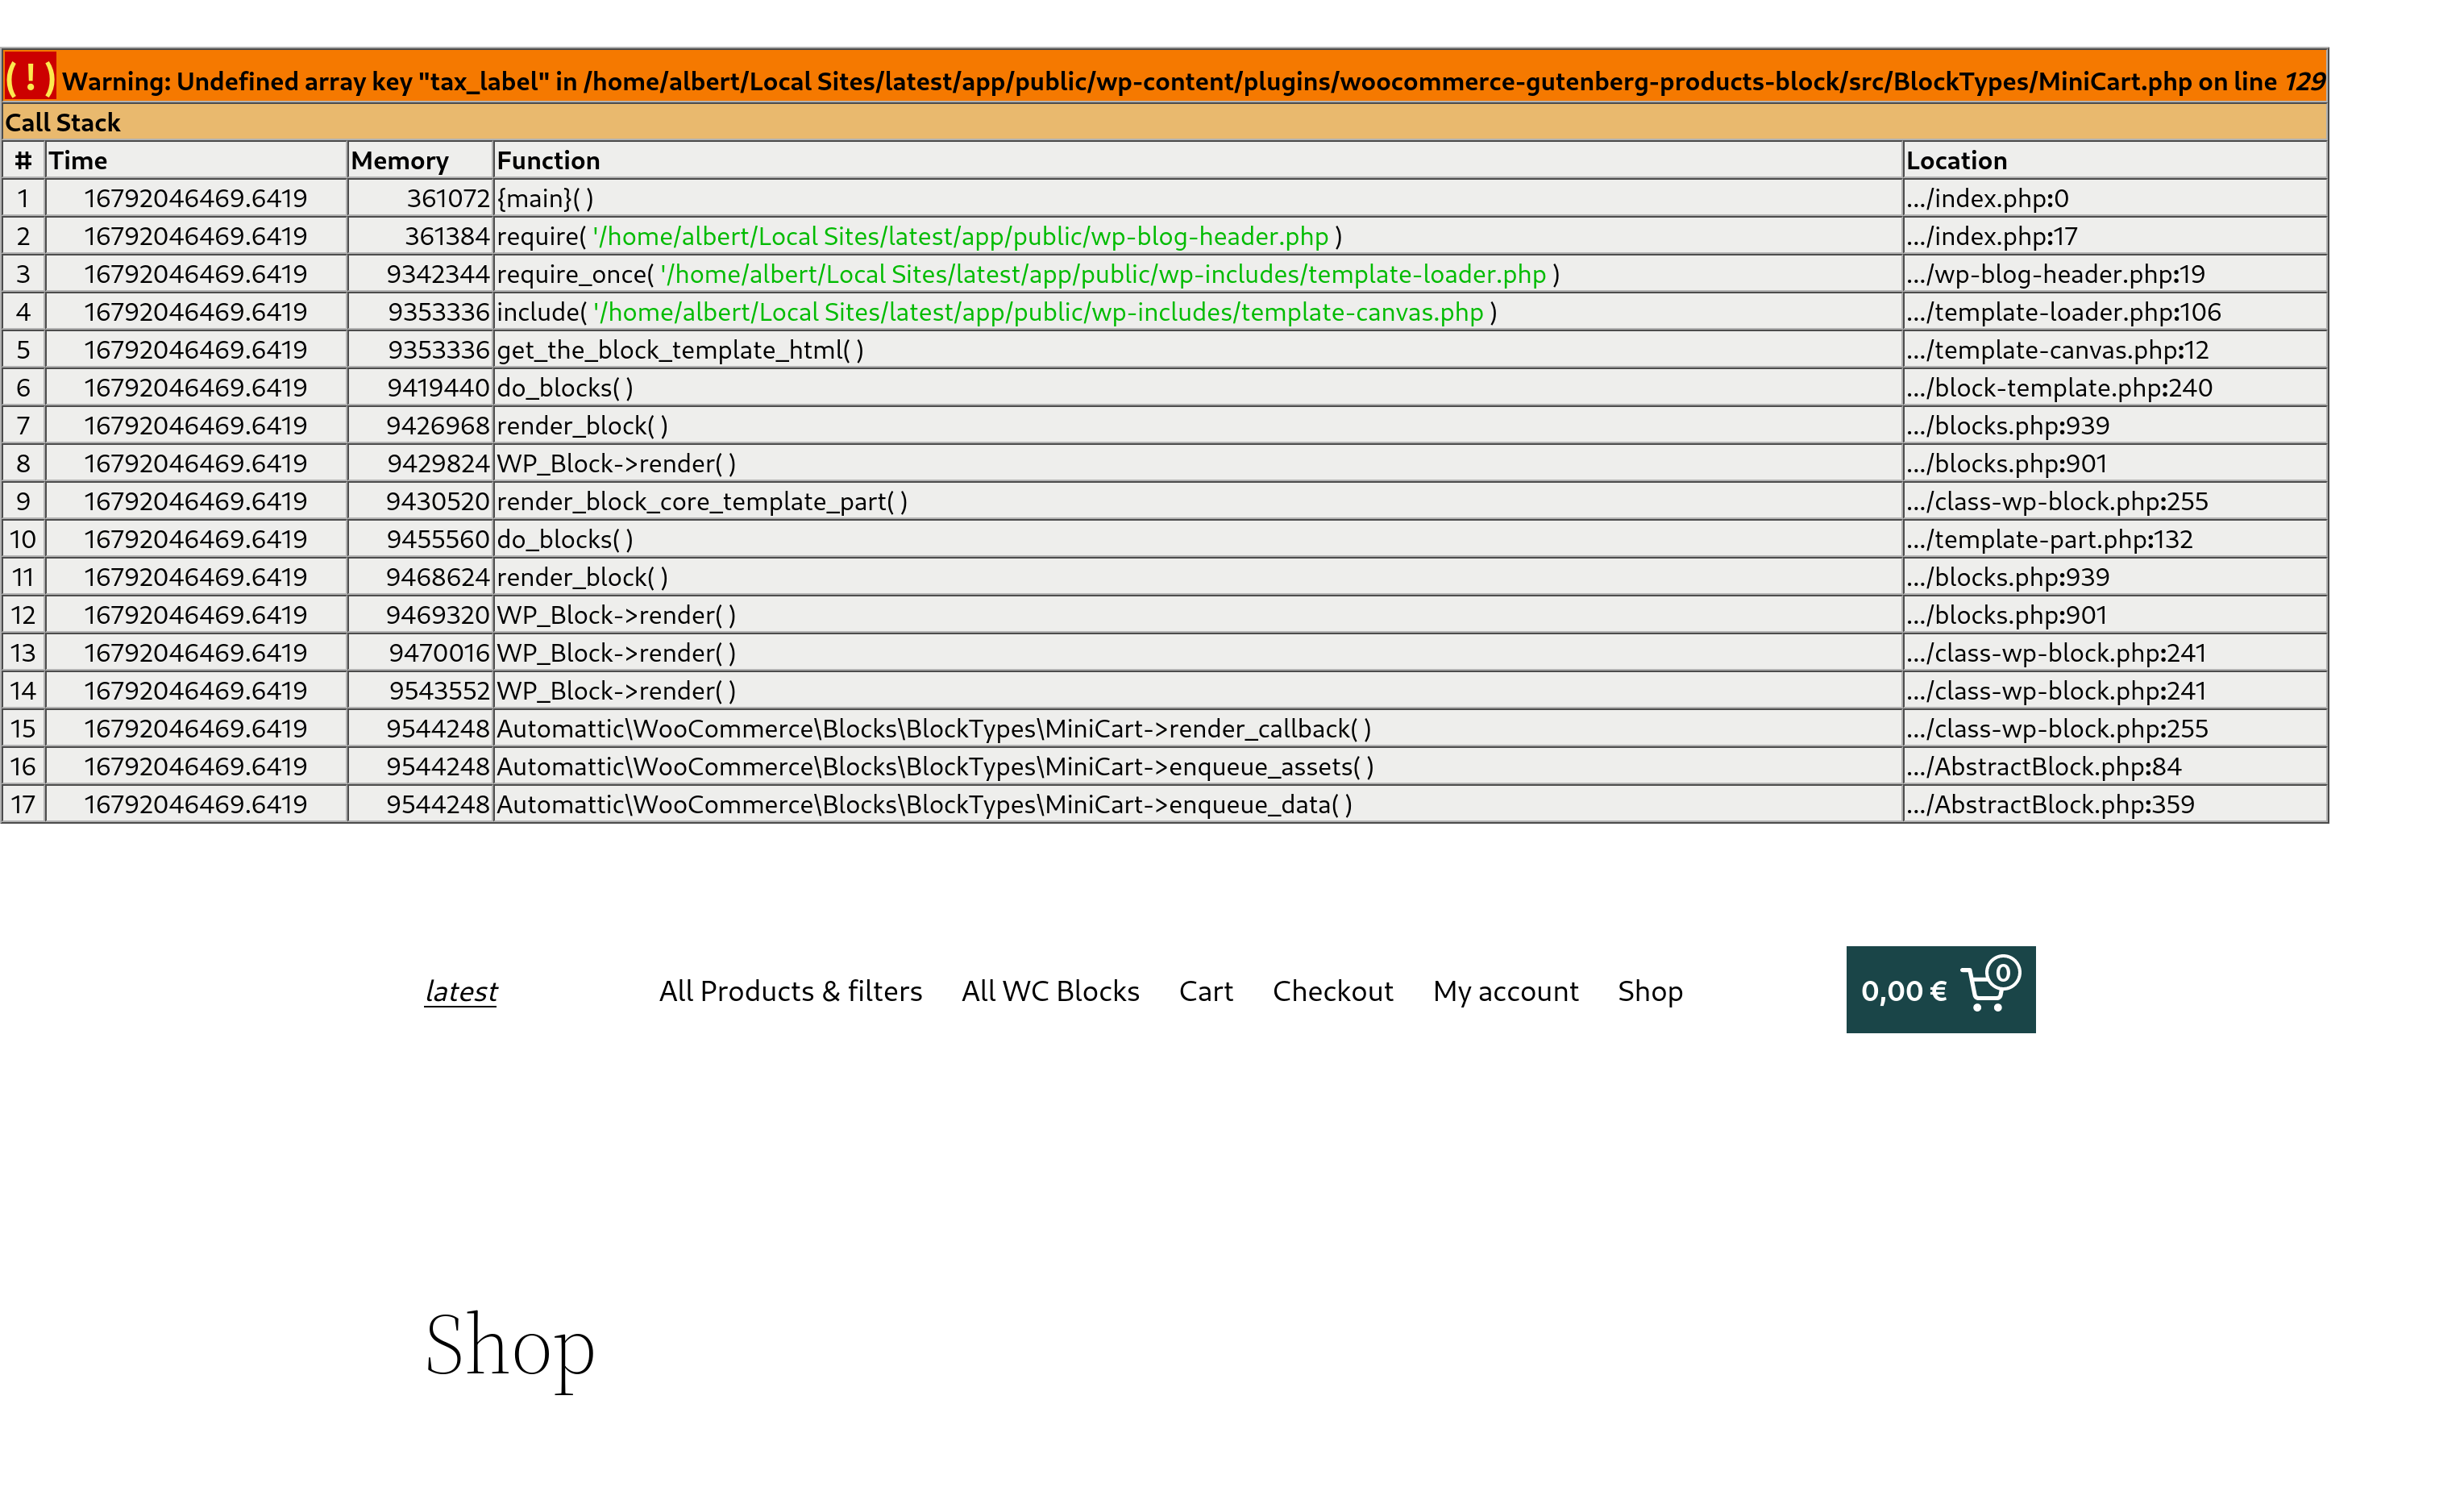Image resolution: width=2460 pixels, height=1512 pixels.
Task: Click the Memory column header
Action: pos(420,160)
